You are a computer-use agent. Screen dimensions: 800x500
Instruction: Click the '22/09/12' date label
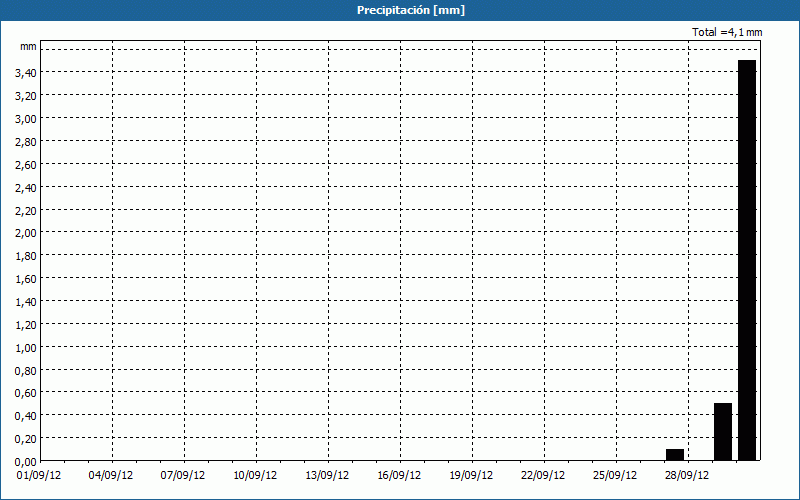tap(543, 475)
